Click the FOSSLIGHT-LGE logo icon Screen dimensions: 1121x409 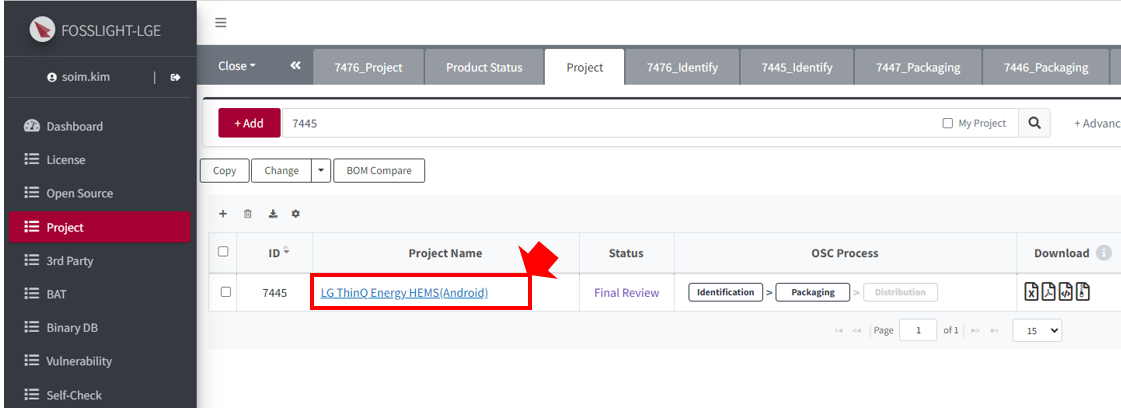tap(42, 29)
